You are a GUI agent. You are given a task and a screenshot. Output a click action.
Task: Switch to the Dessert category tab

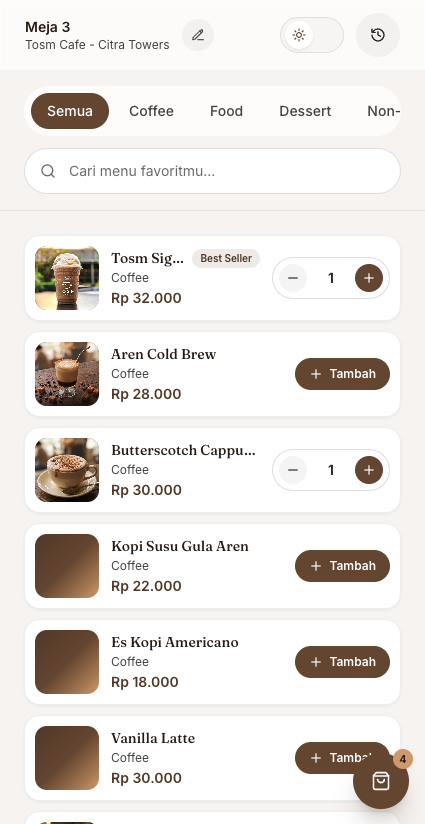(305, 111)
